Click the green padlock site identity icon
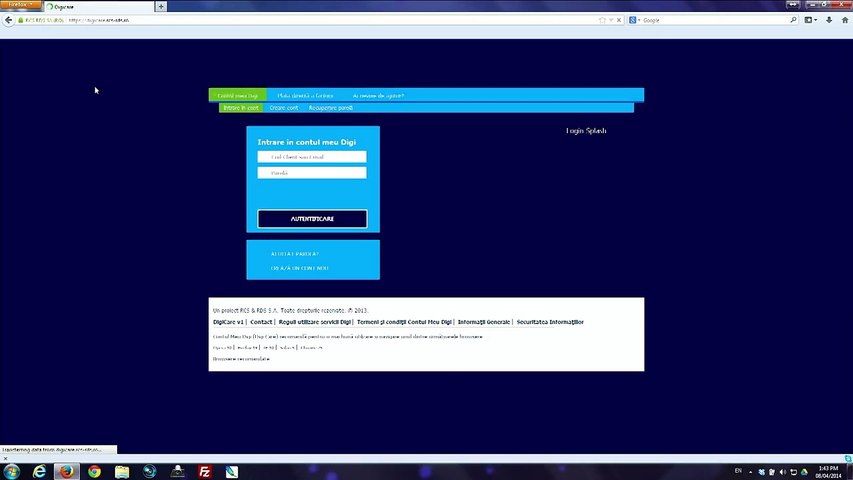The width and height of the screenshot is (853, 480). tap(21, 20)
